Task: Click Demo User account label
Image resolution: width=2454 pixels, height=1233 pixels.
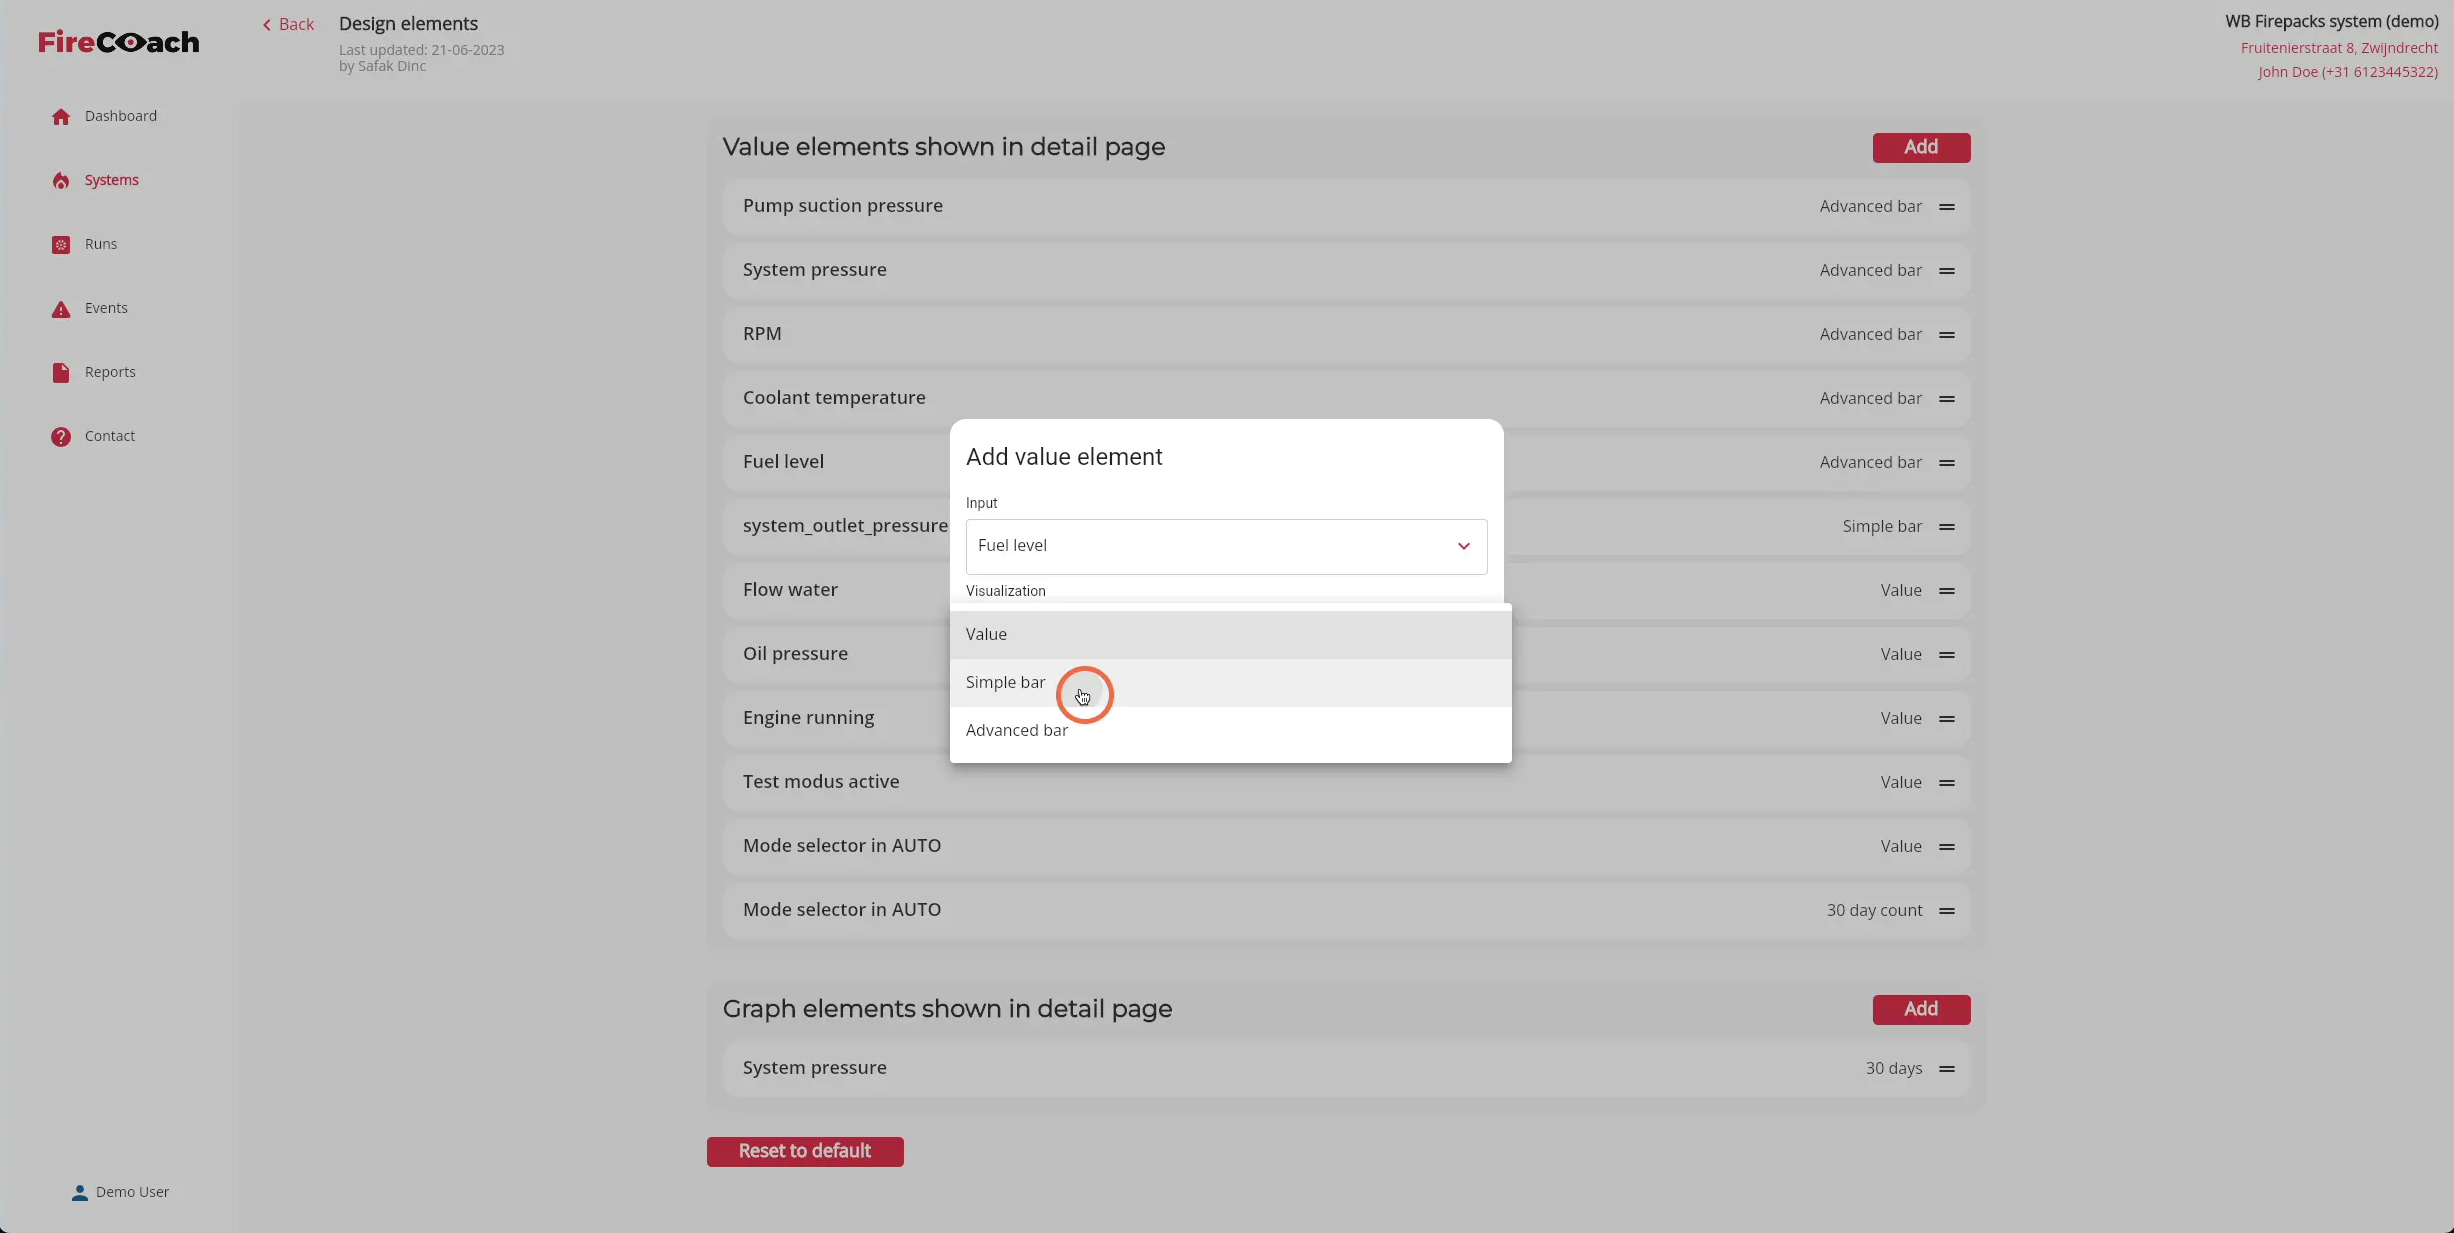Action: coord(132,1192)
